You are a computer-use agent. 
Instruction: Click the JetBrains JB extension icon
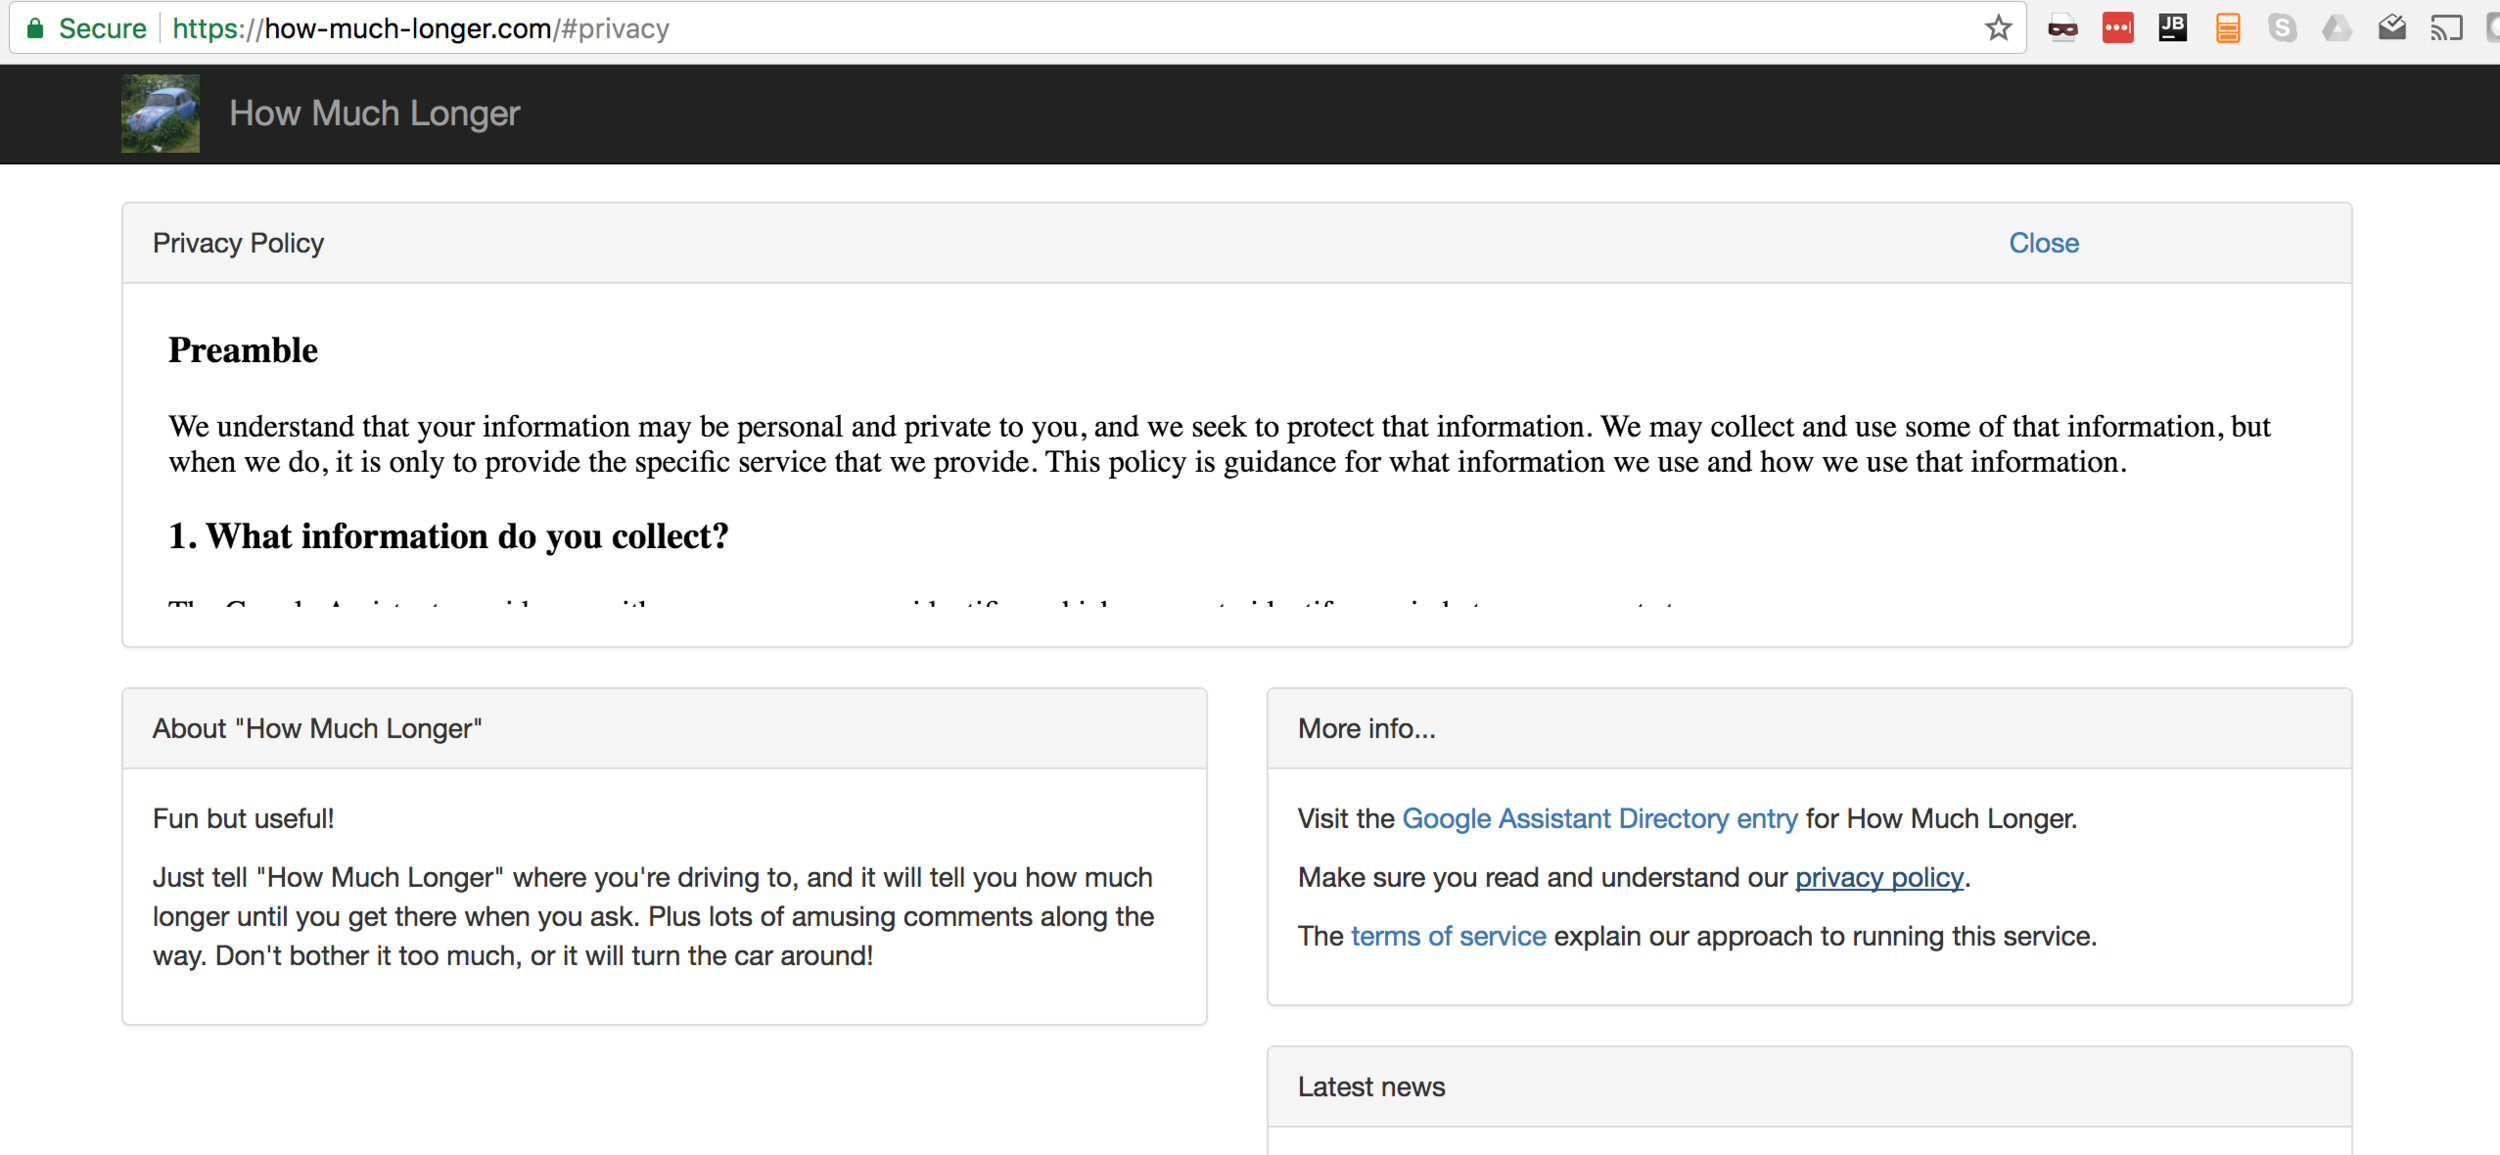(2172, 28)
